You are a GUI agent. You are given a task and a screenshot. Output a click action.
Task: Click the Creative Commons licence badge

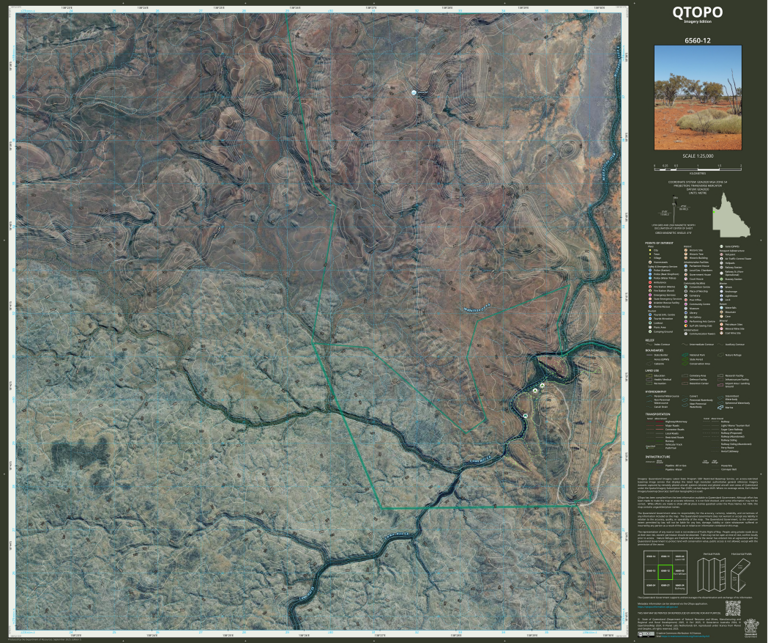(x=646, y=634)
